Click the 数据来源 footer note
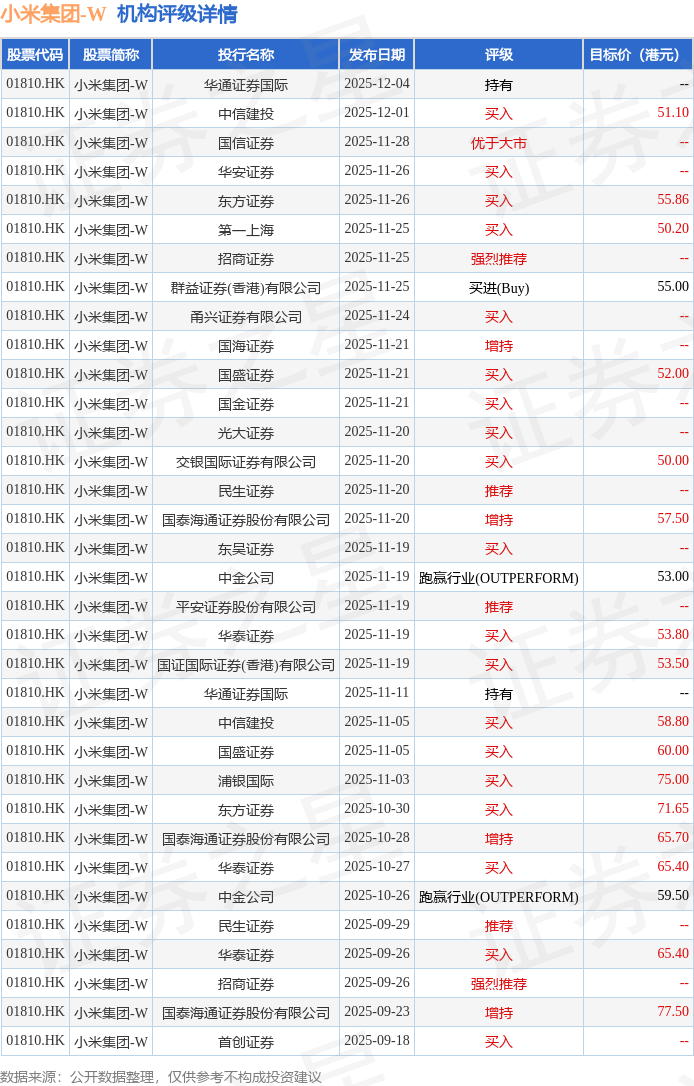 coord(161,1077)
